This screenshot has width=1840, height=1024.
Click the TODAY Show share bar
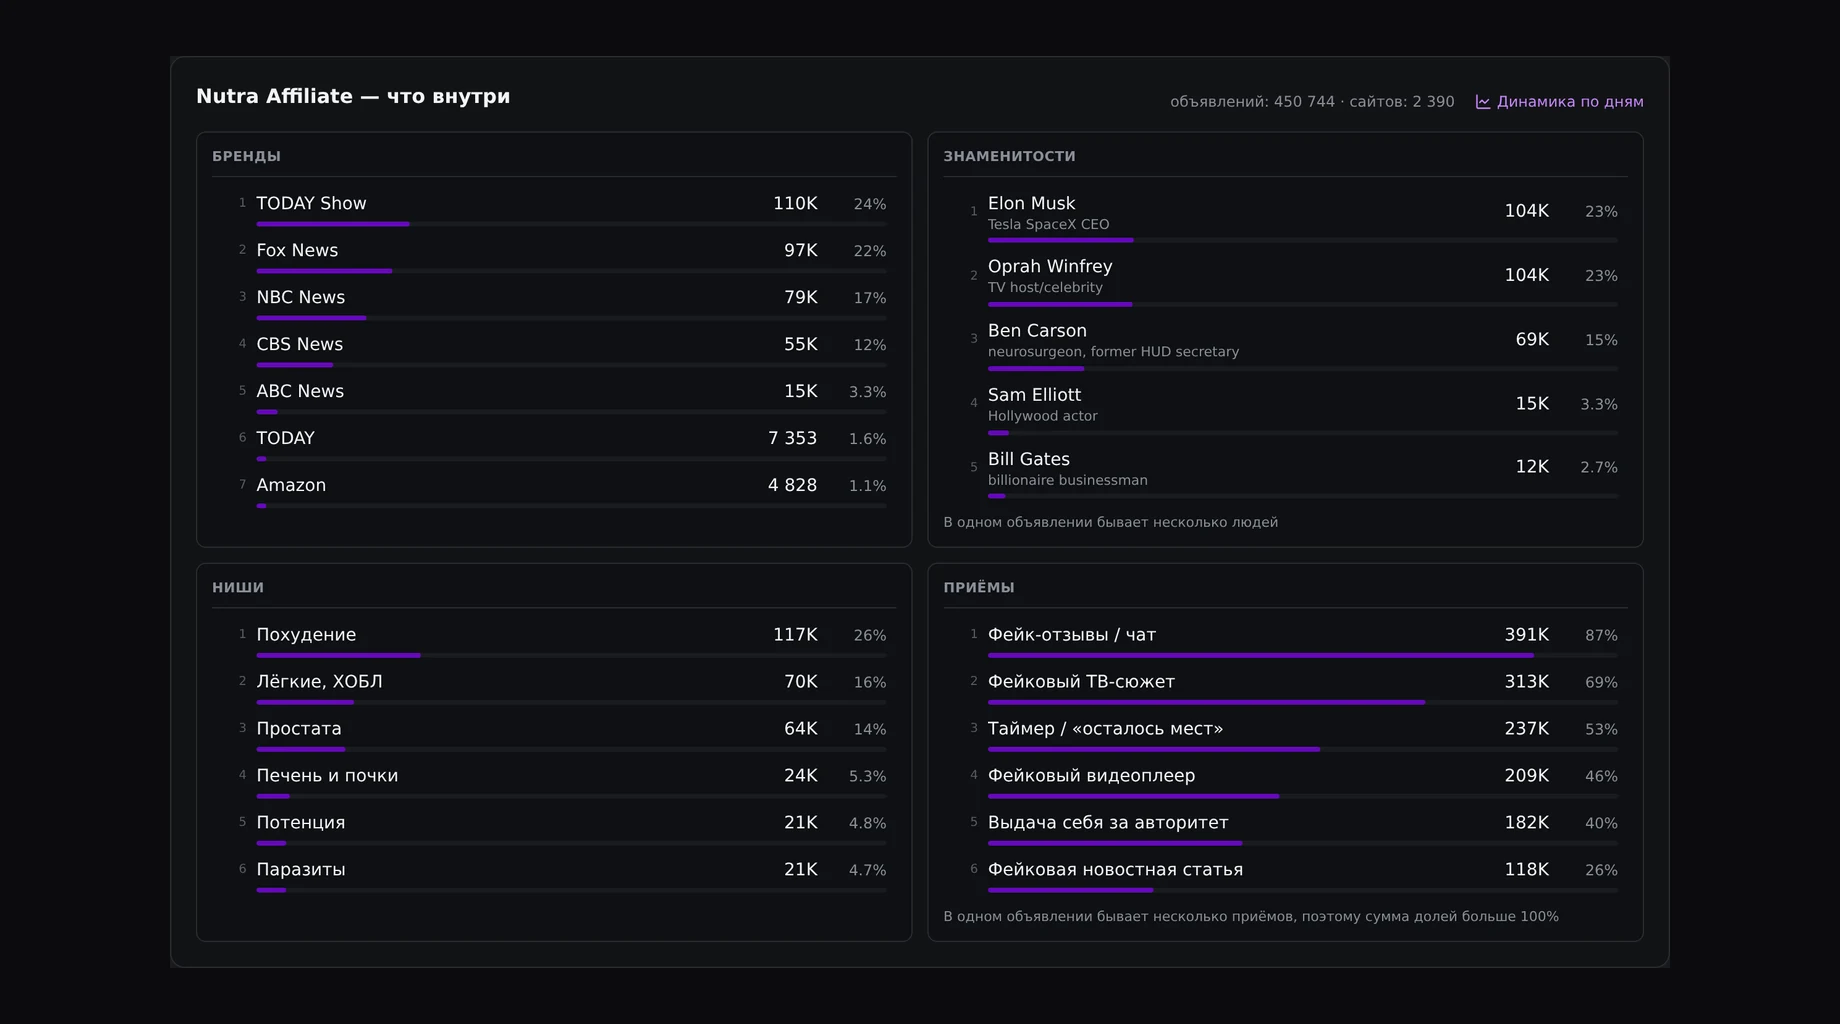(x=571, y=224)
